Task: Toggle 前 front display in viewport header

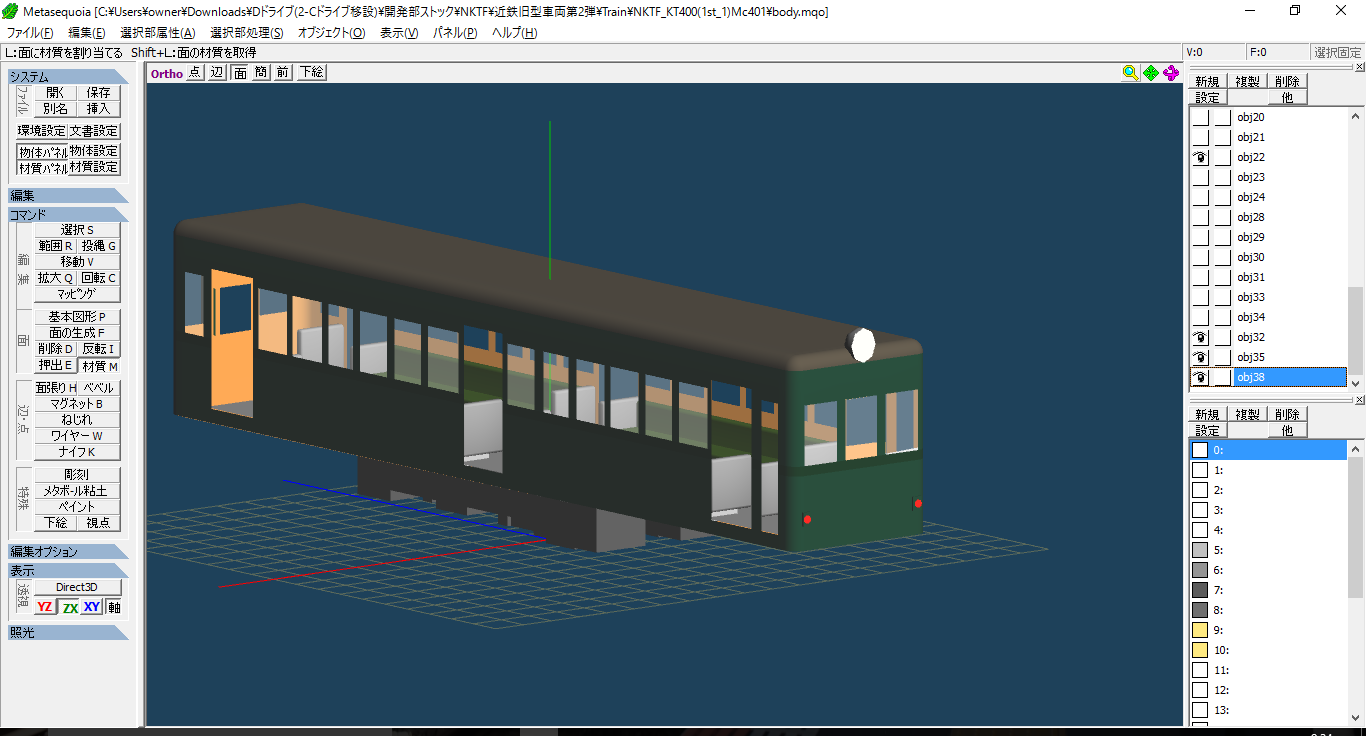Action: click(283, 73)
